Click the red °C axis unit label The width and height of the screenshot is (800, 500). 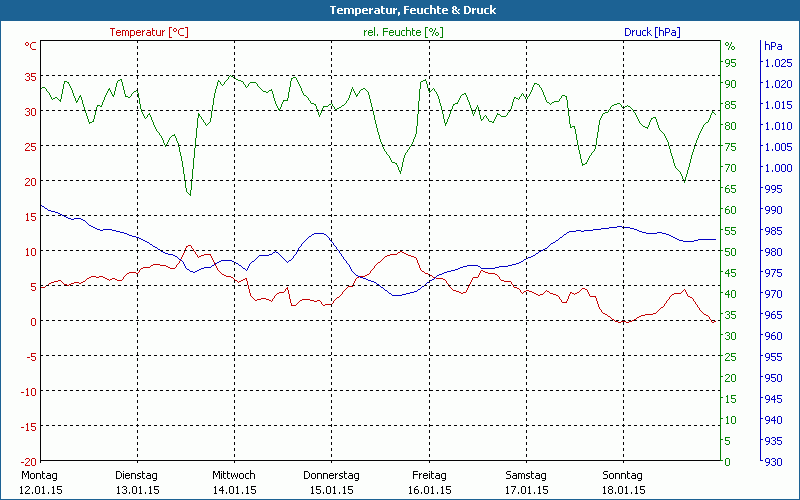click(31, 46)
